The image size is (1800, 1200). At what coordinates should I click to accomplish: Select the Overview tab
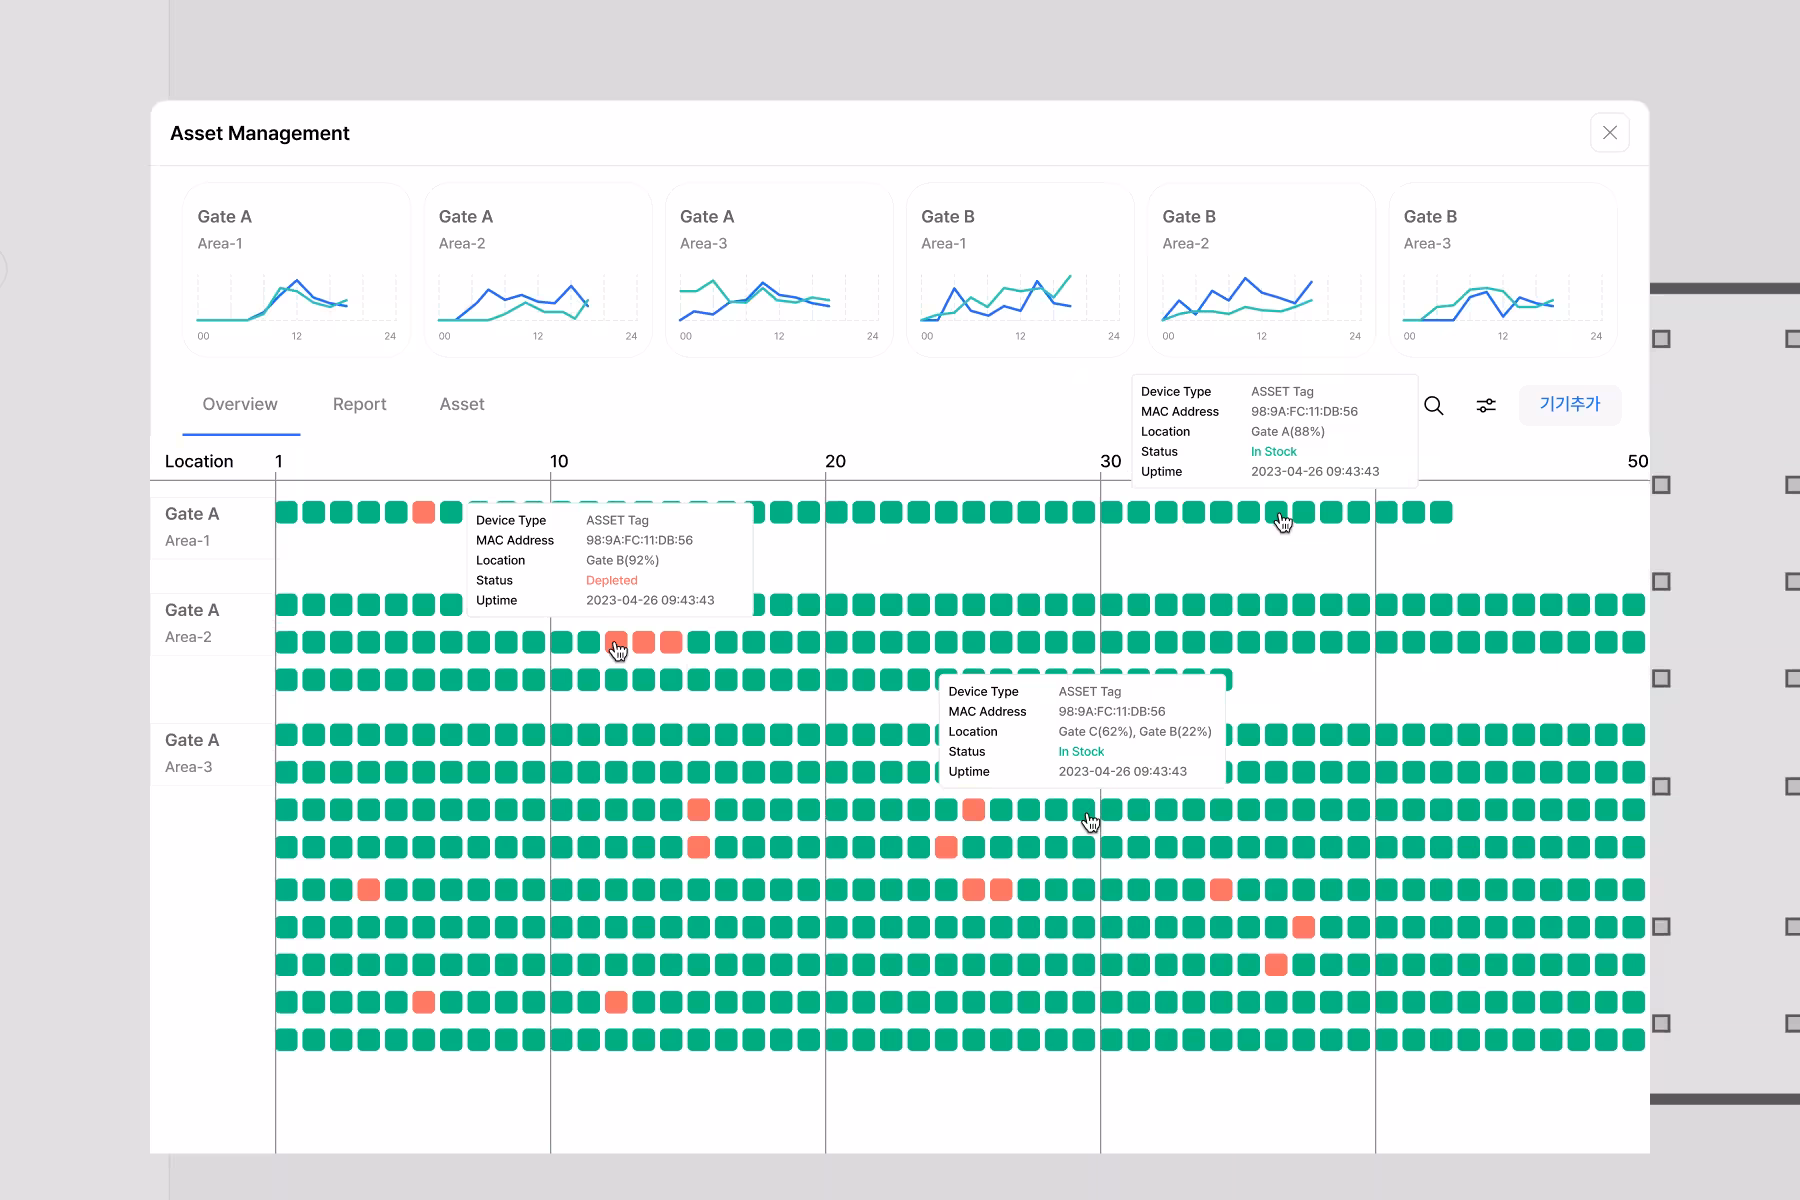[x=240, y=404]
